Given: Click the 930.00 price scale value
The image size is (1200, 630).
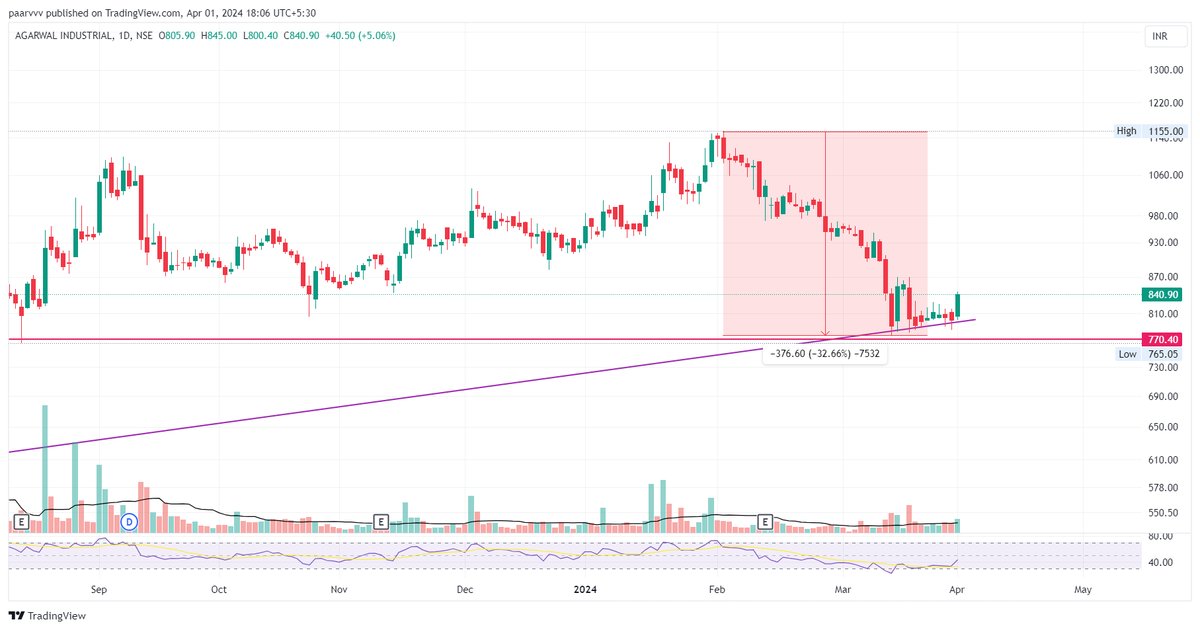Looking at the screenshot, I should tap(1165, 242).
